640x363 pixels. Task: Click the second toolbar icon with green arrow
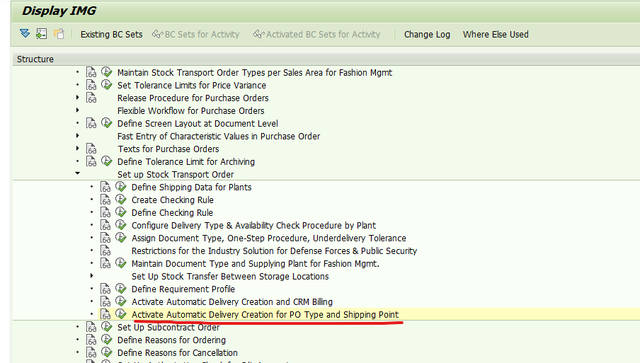pos(41,33)
